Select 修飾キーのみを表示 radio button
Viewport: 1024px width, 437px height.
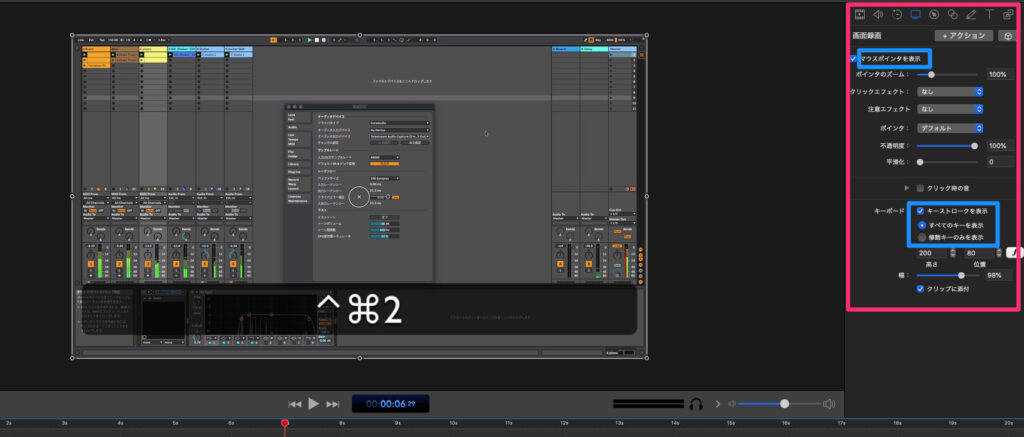(x=921, y=237)
